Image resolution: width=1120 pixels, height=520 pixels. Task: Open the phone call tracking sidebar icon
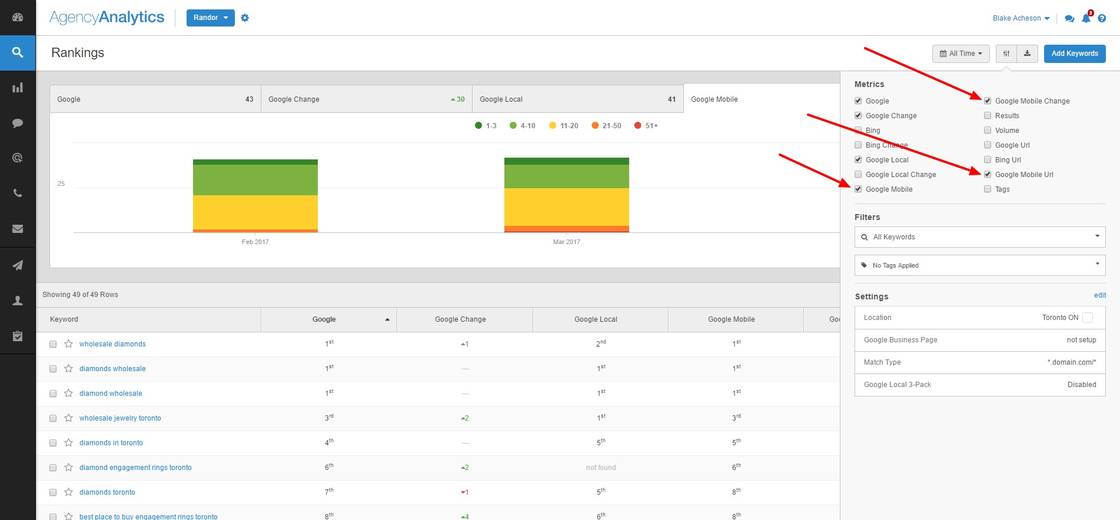17,193
